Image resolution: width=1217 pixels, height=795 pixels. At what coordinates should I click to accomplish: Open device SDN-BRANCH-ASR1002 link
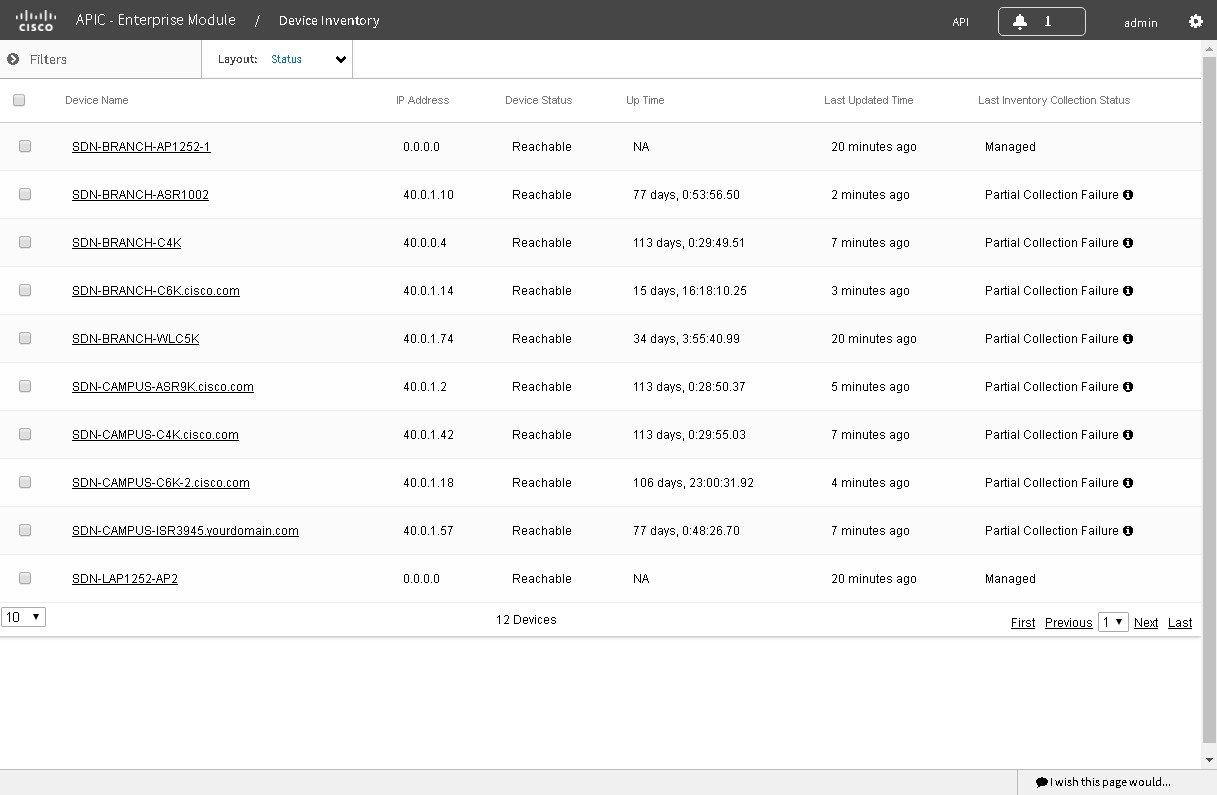tap(140, 195)
